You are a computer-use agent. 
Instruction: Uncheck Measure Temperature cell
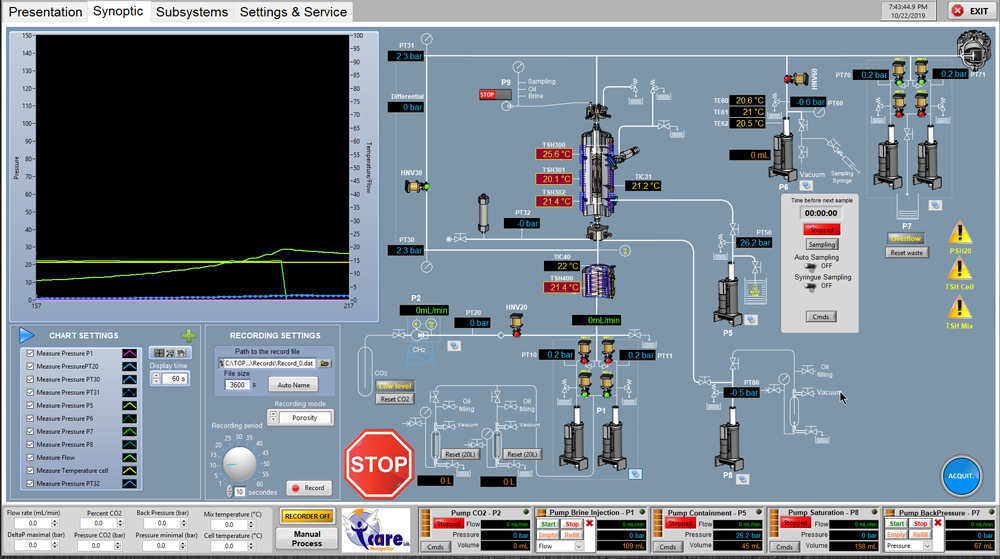[x=30, y=470]
